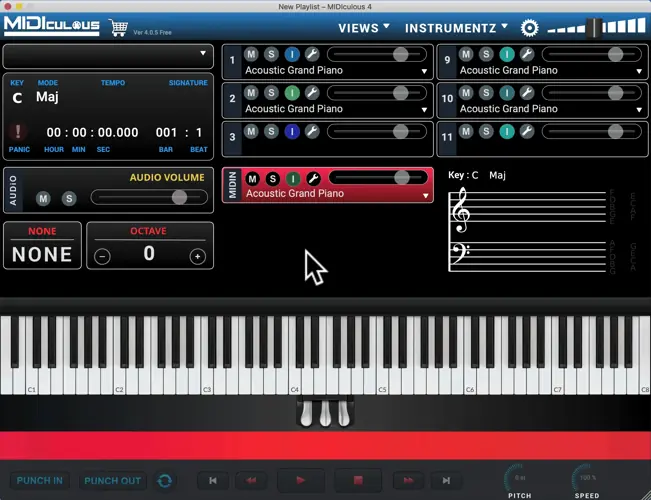Mute track 2
Image resolution: width=651 pixels, height=500 pixels.
coord(251,93)
